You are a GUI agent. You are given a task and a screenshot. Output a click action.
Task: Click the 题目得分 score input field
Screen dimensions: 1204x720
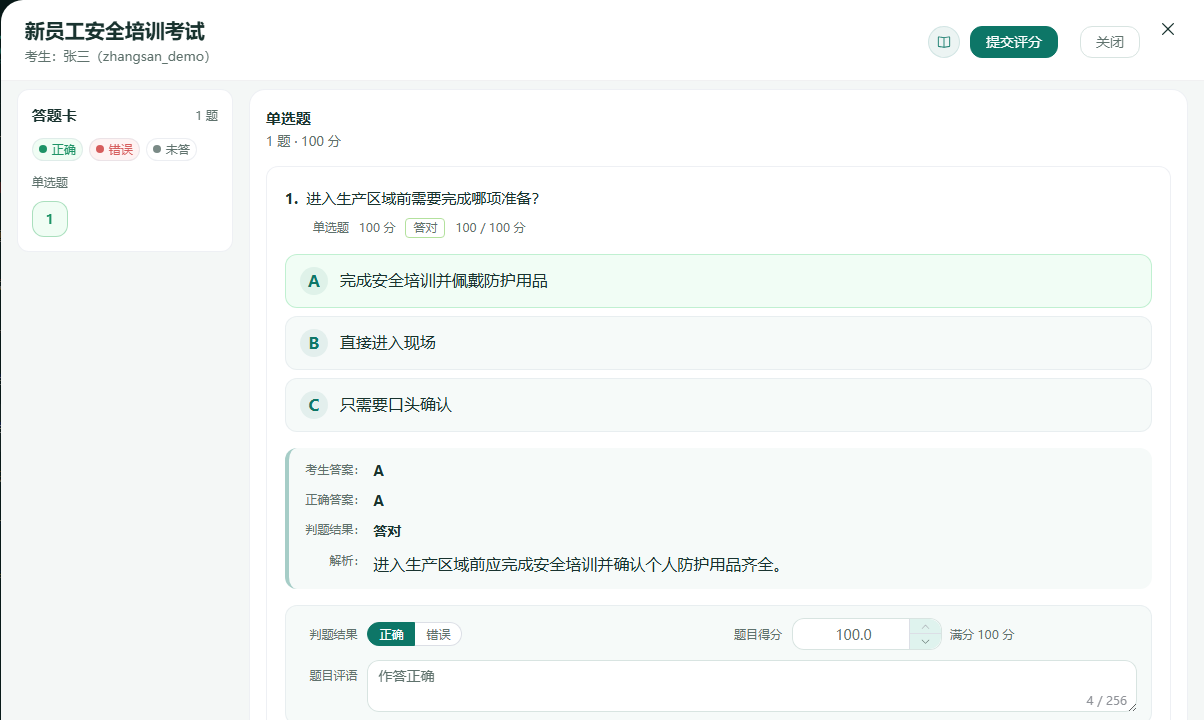pyautogui.click(x=852, y=634)
